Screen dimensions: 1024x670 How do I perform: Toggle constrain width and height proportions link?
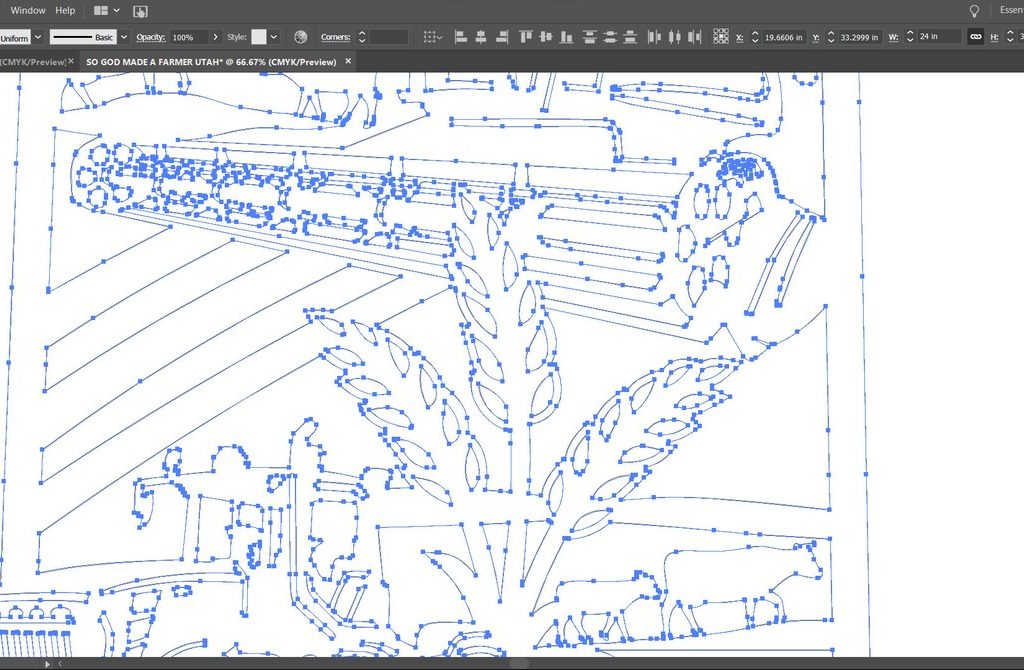(x=975, y=37)
